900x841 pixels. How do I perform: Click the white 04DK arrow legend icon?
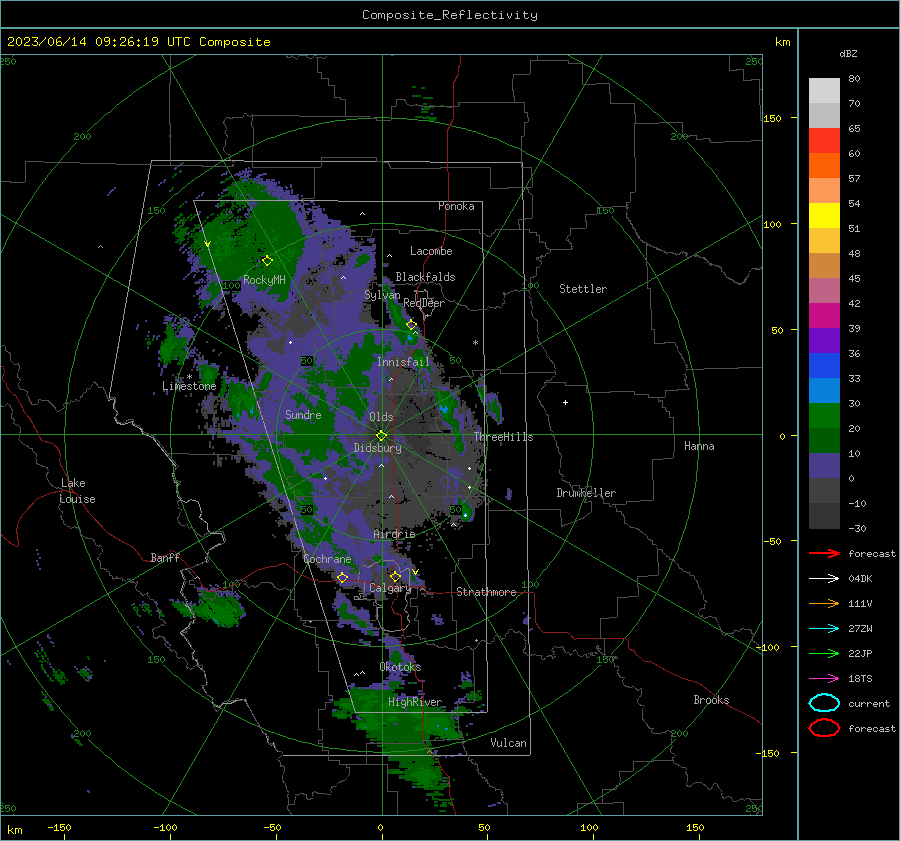(x=824, y=578)
